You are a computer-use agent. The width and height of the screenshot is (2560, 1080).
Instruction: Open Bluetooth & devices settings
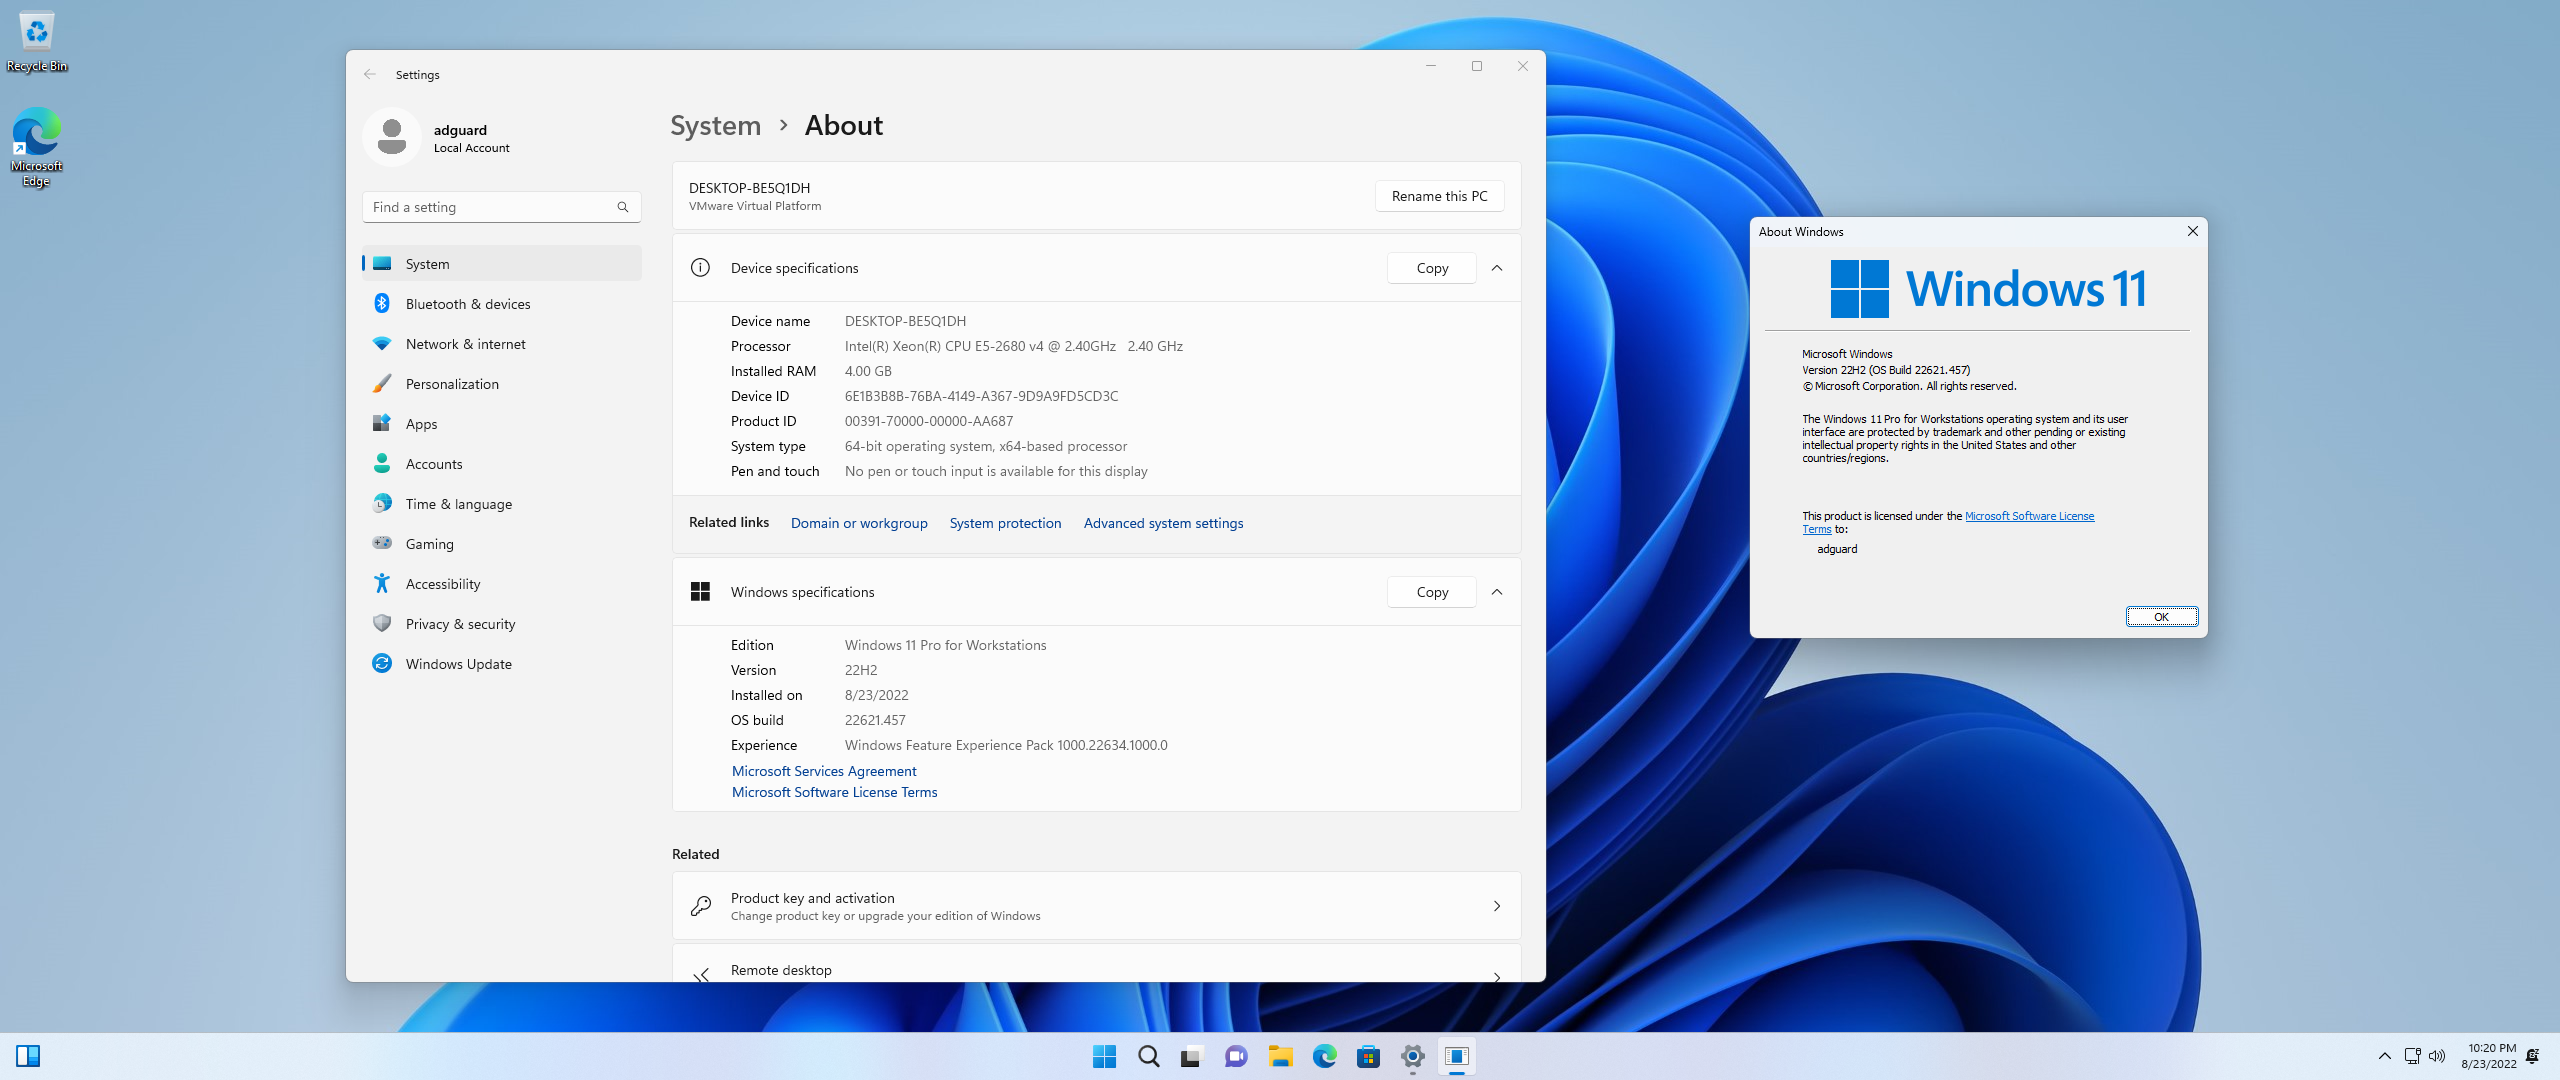(x=469, y=303)
